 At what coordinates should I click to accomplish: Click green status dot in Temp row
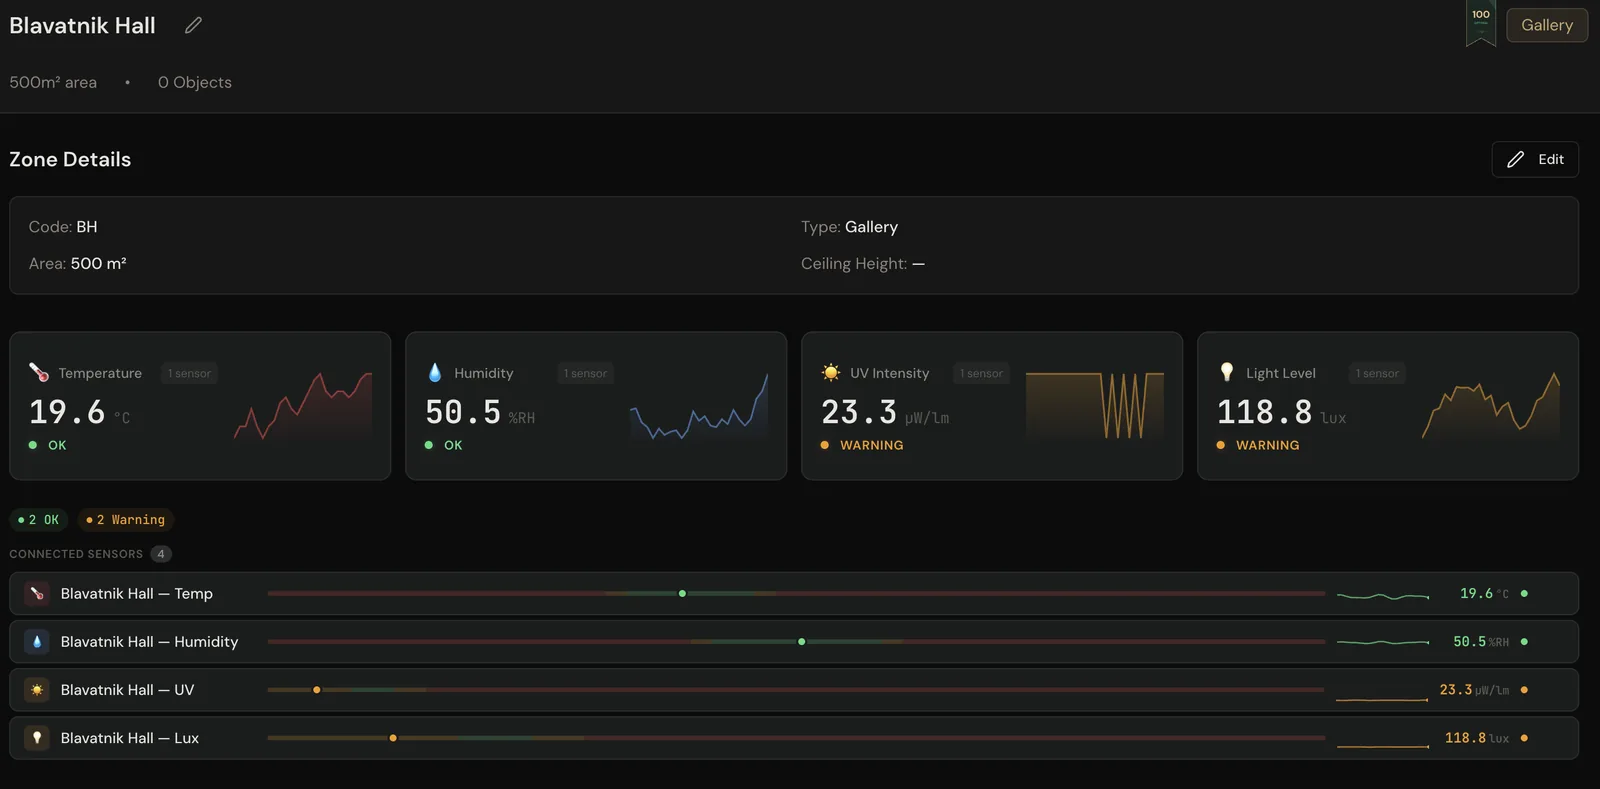(x=1524, y=594)
